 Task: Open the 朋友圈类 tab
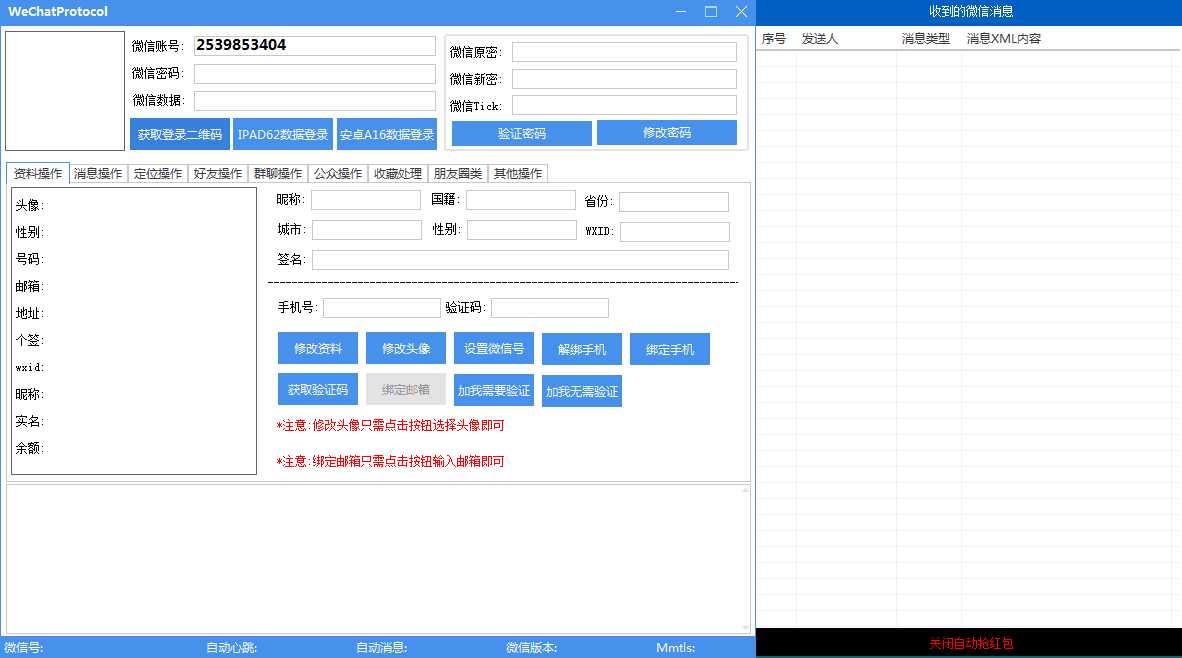click(x=458, y=173)
